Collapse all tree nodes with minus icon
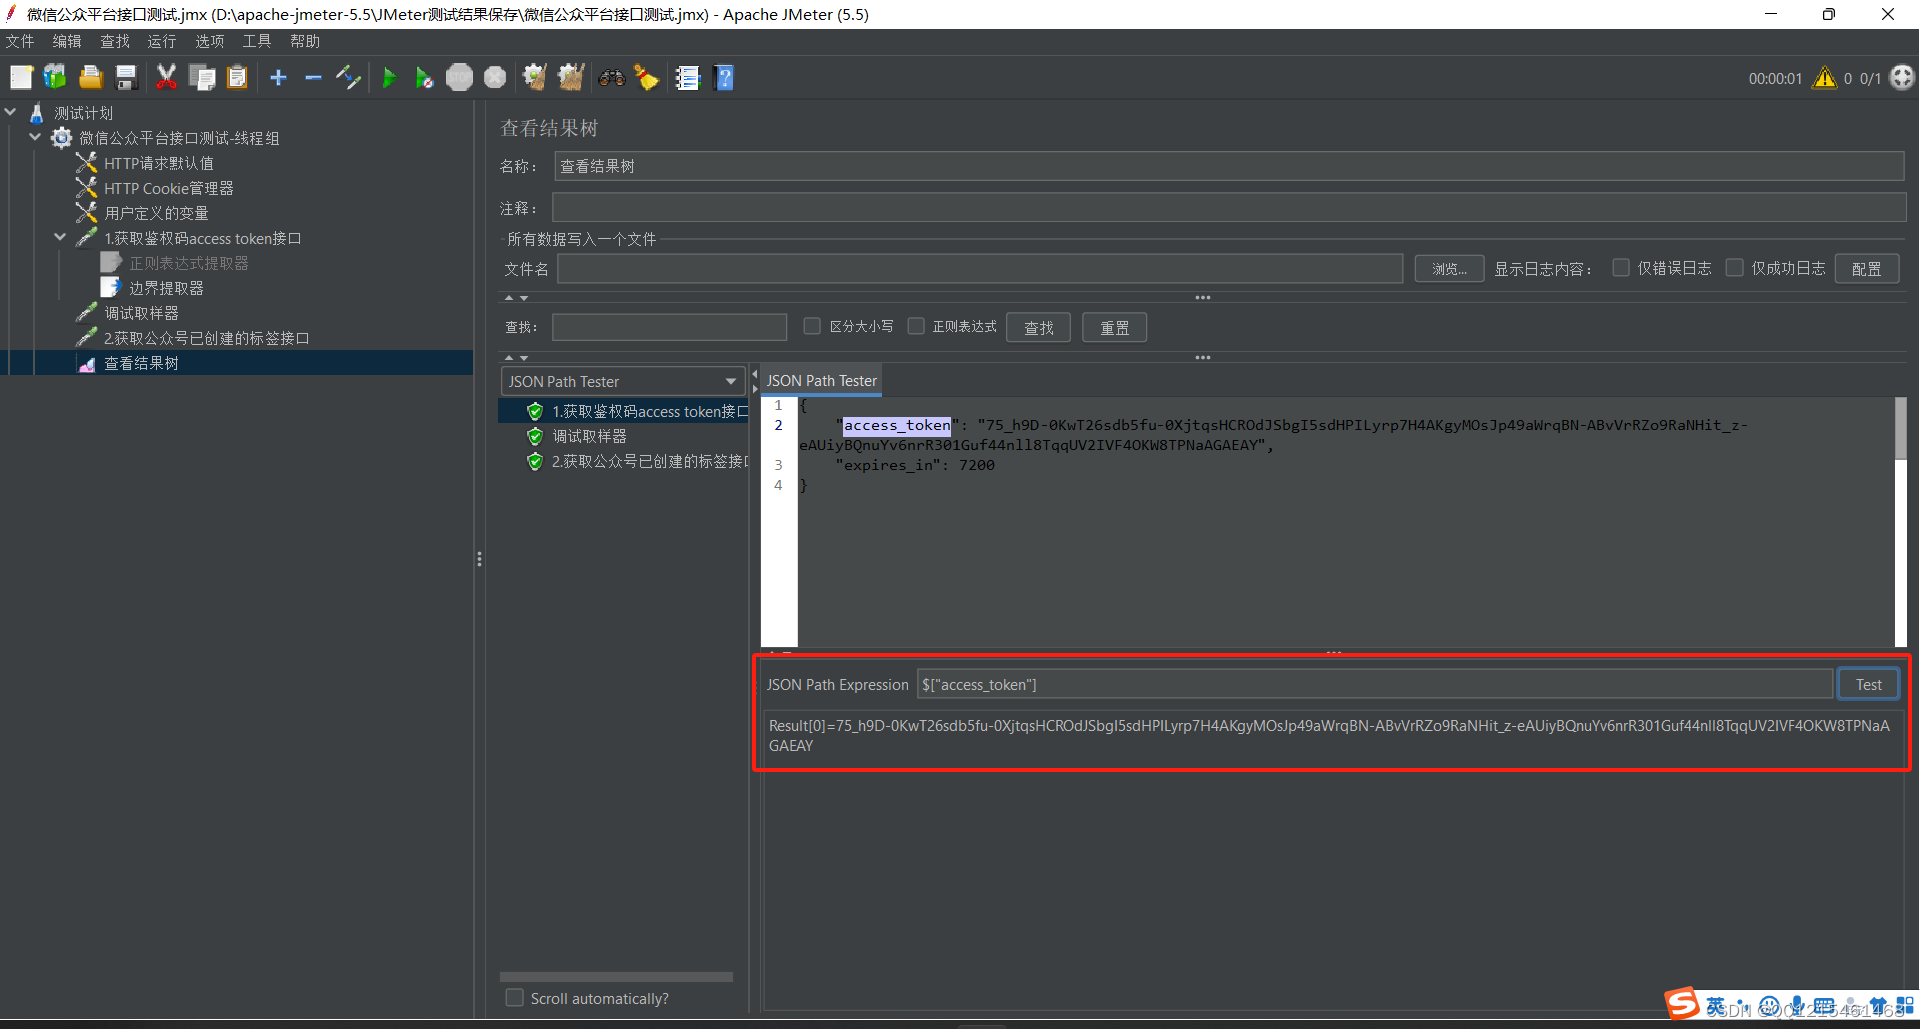 click(313, 77)
